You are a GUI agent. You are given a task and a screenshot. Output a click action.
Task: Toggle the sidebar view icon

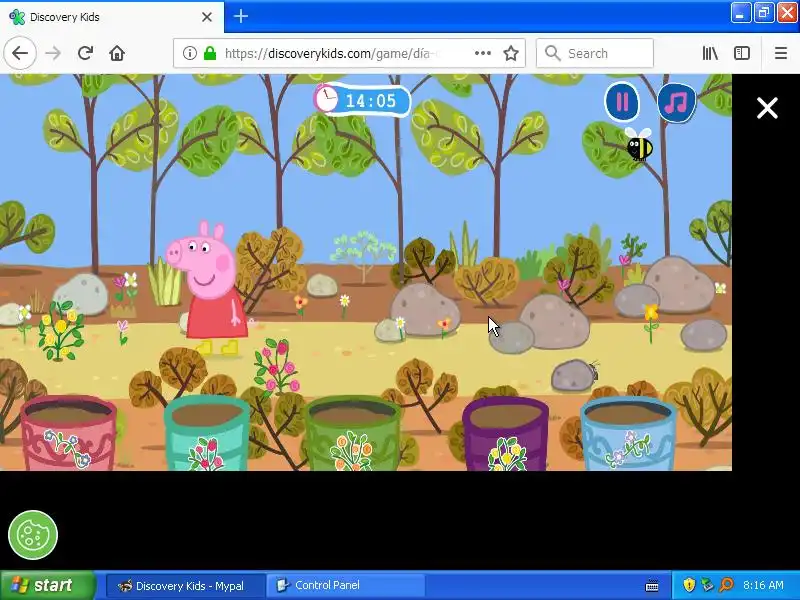(x=741, y=53)
